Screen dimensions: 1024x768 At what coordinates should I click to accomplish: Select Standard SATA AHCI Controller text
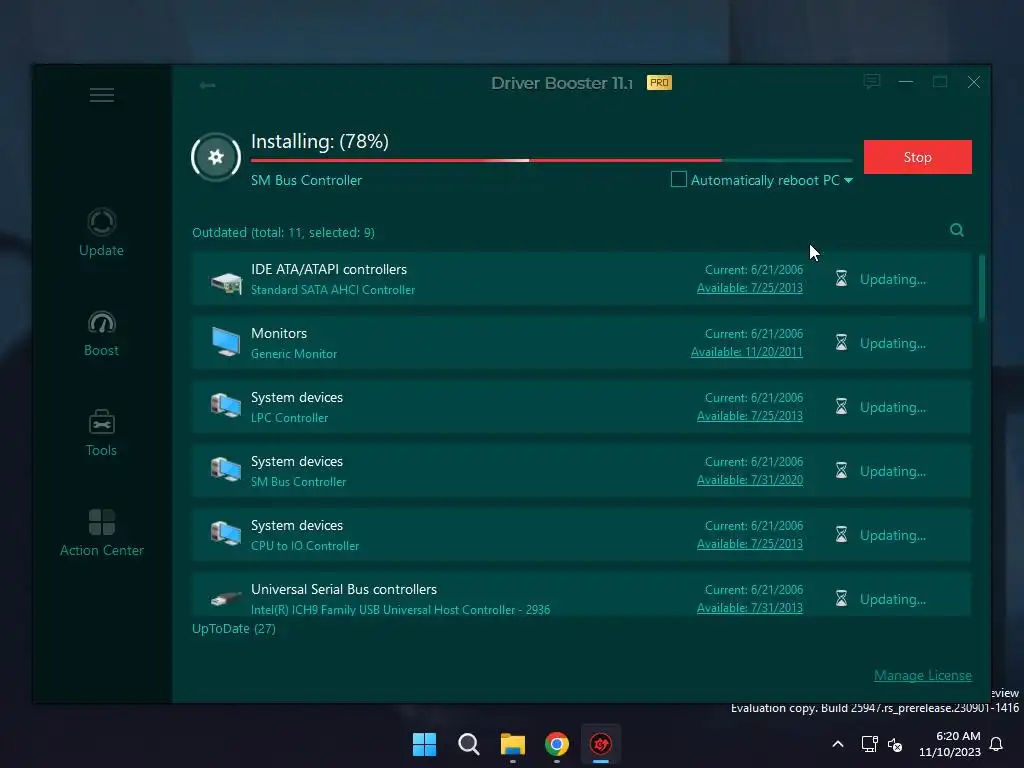332,289
